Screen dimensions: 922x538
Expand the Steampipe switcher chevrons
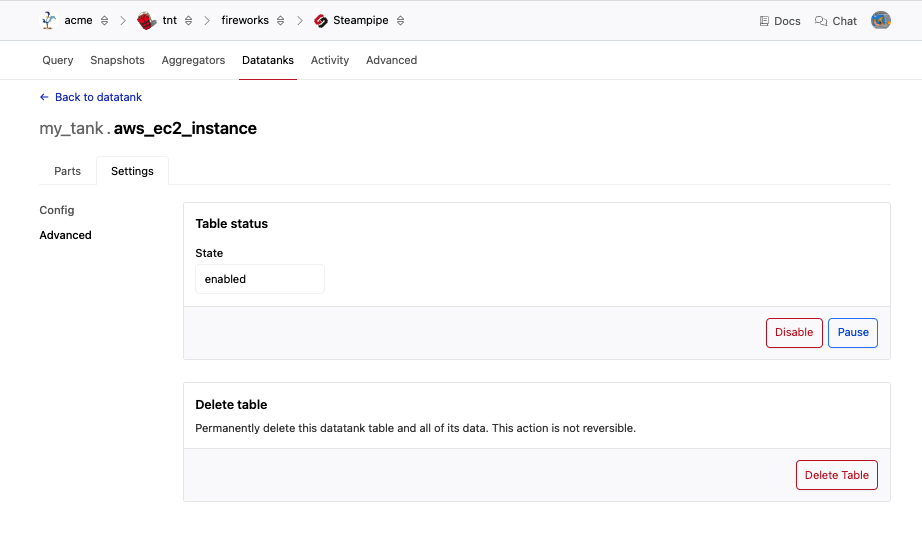(x=401, y=21)
